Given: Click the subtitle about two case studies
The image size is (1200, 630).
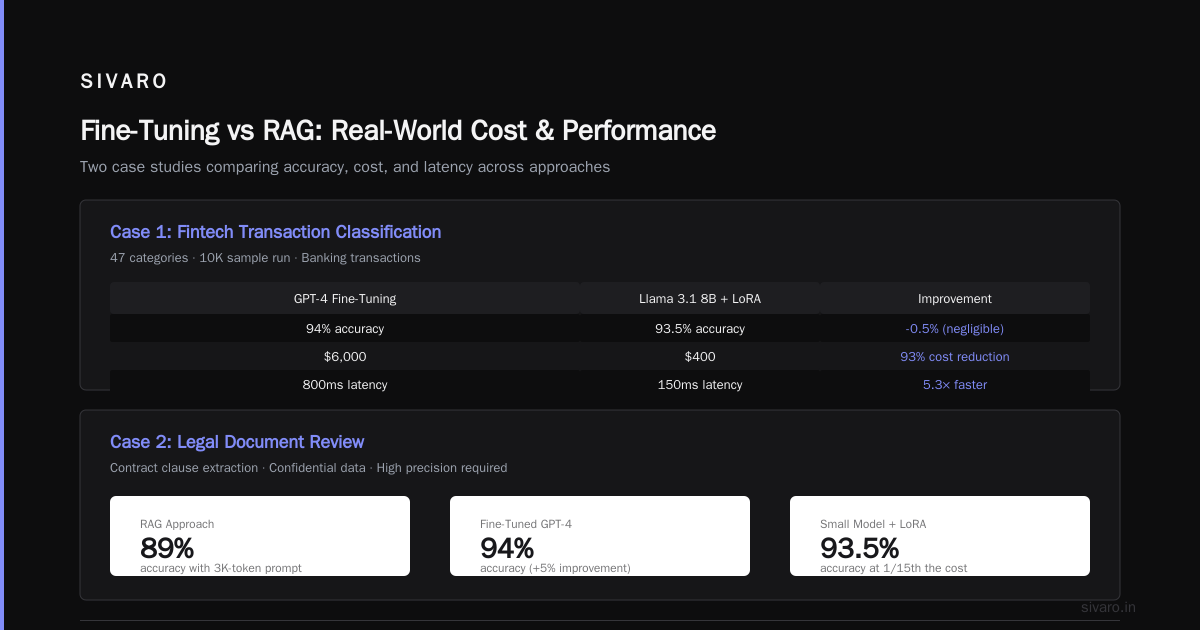Looking at the screenshot, I should (x=345, y=167).
